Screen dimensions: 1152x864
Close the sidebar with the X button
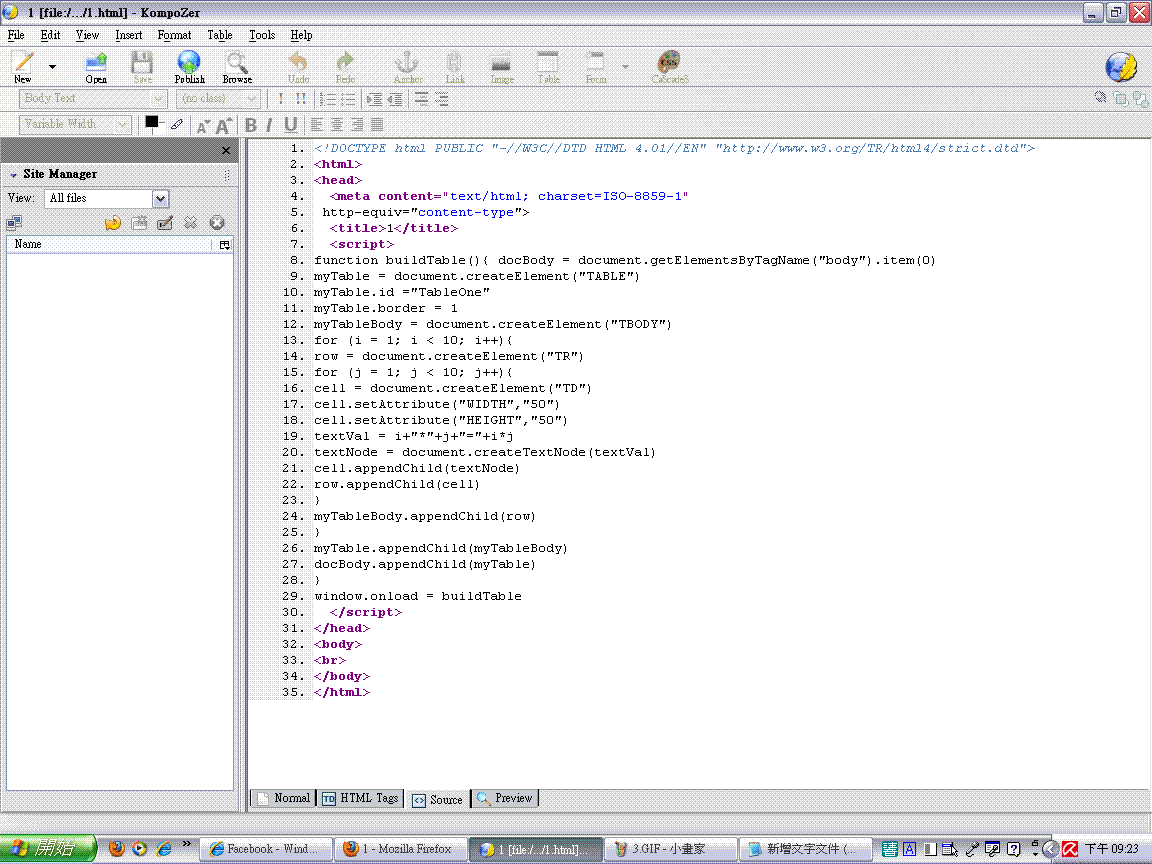click(226, 151)
